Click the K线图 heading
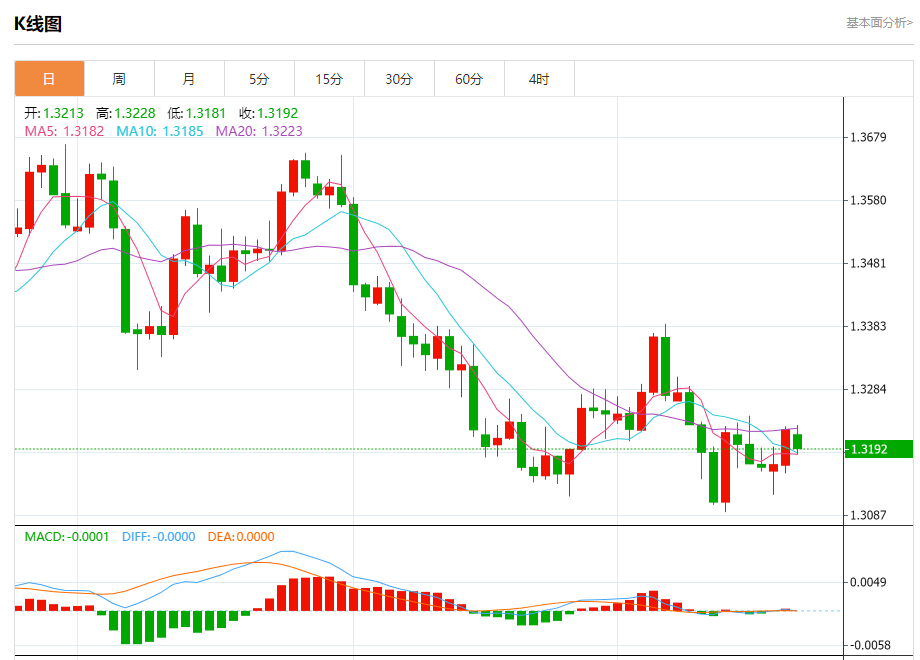This screenshot has width=920, height=660. point(38,24)
